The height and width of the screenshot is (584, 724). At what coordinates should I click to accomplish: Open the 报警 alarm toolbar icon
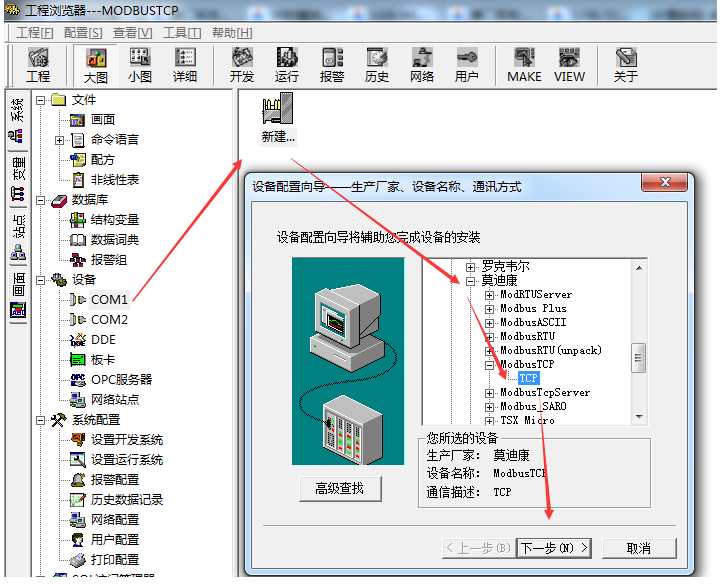click(332, 65)
